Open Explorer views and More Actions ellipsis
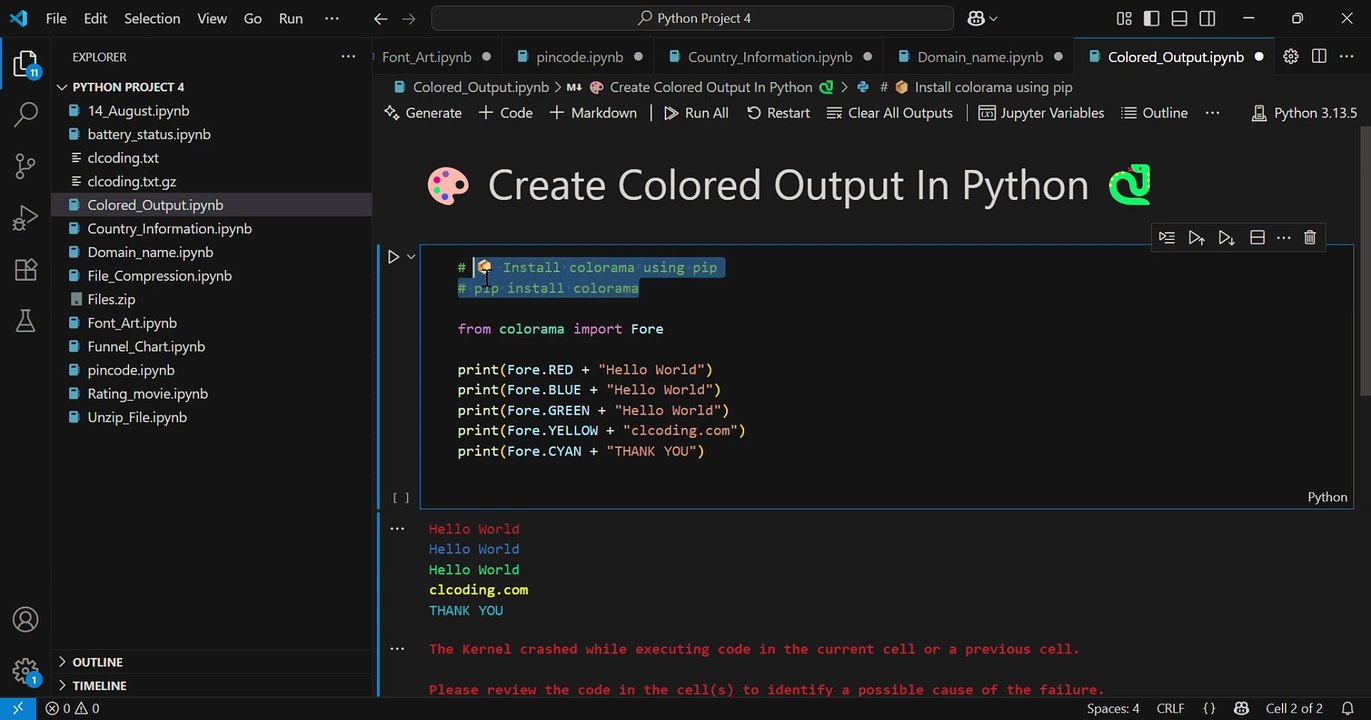Image resolution: width=1371 pixels, height=720 pixels. pos(348,57)
